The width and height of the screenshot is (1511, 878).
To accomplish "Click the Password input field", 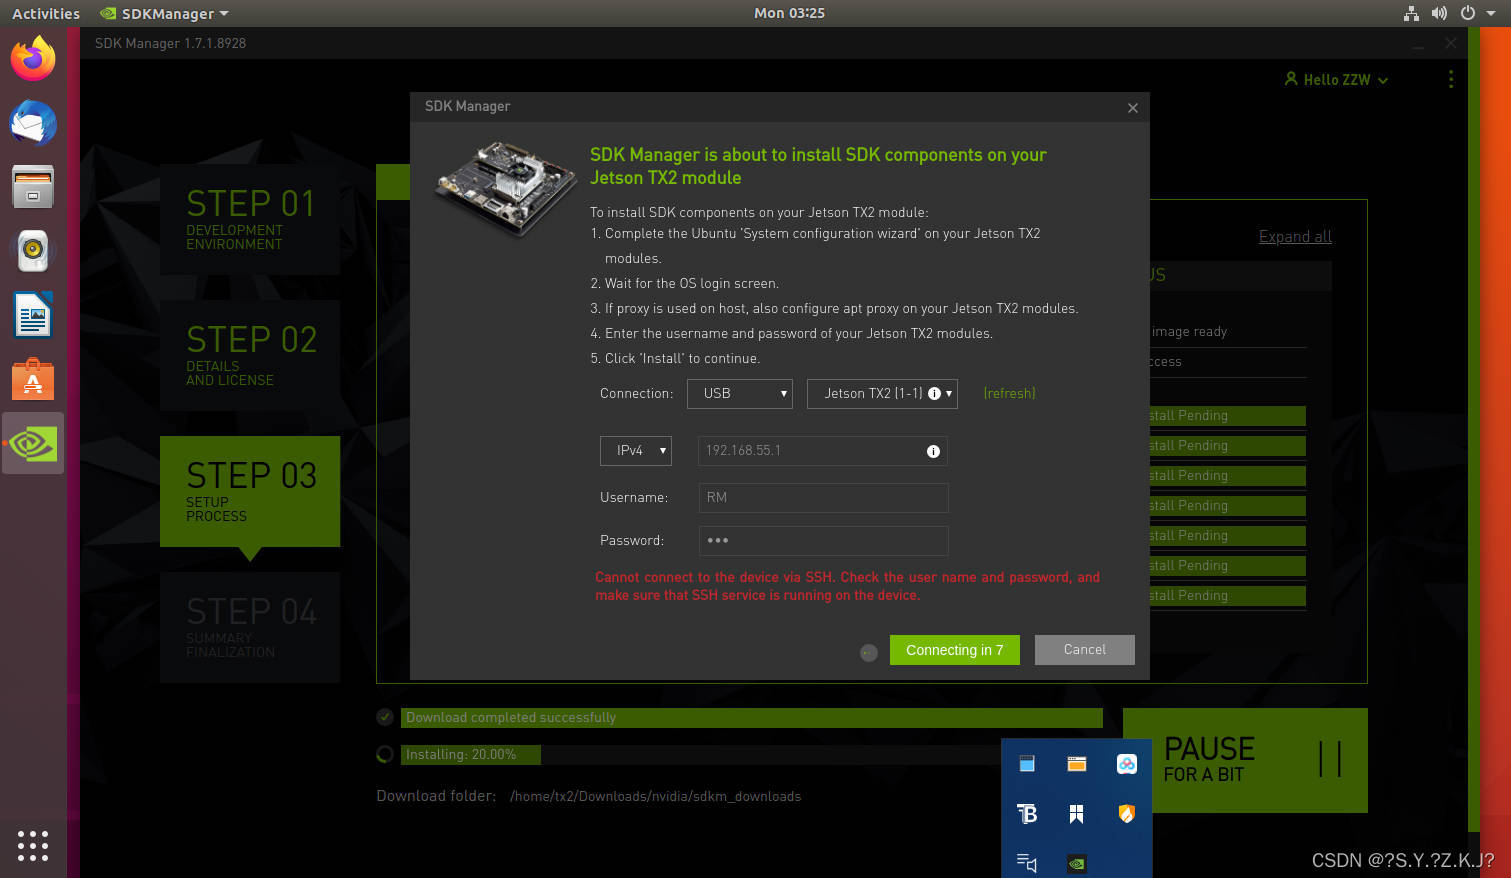I will click(823, 541).
